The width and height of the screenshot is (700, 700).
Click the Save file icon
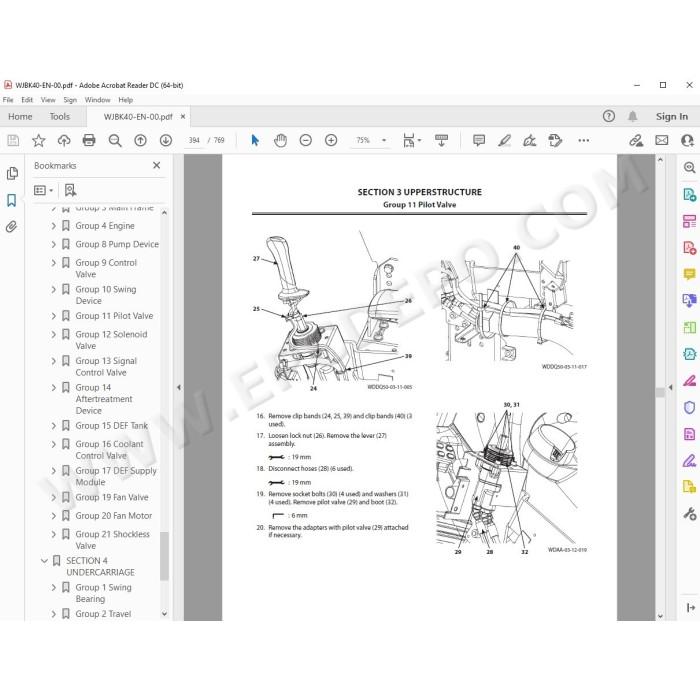[x=13, y=141]
